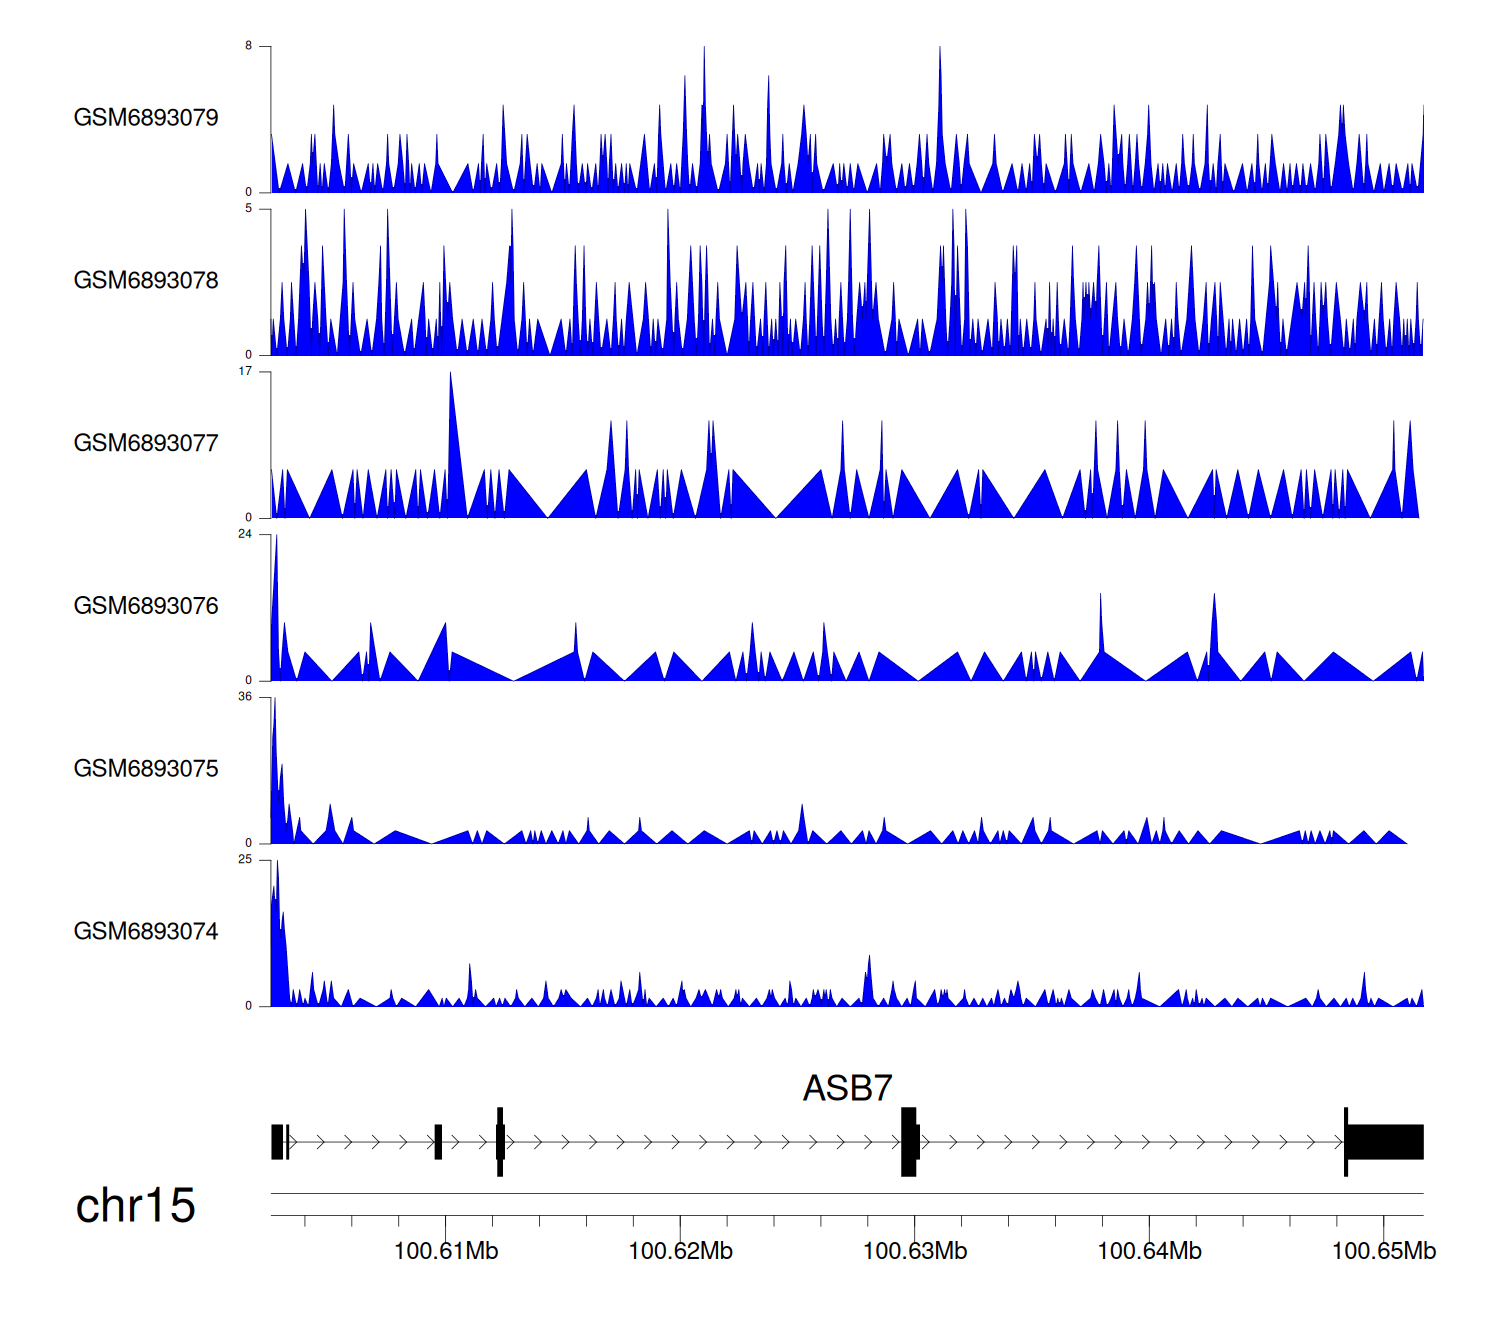Click y-axis maximum value 36 on GSM6893075

[245, 697]
